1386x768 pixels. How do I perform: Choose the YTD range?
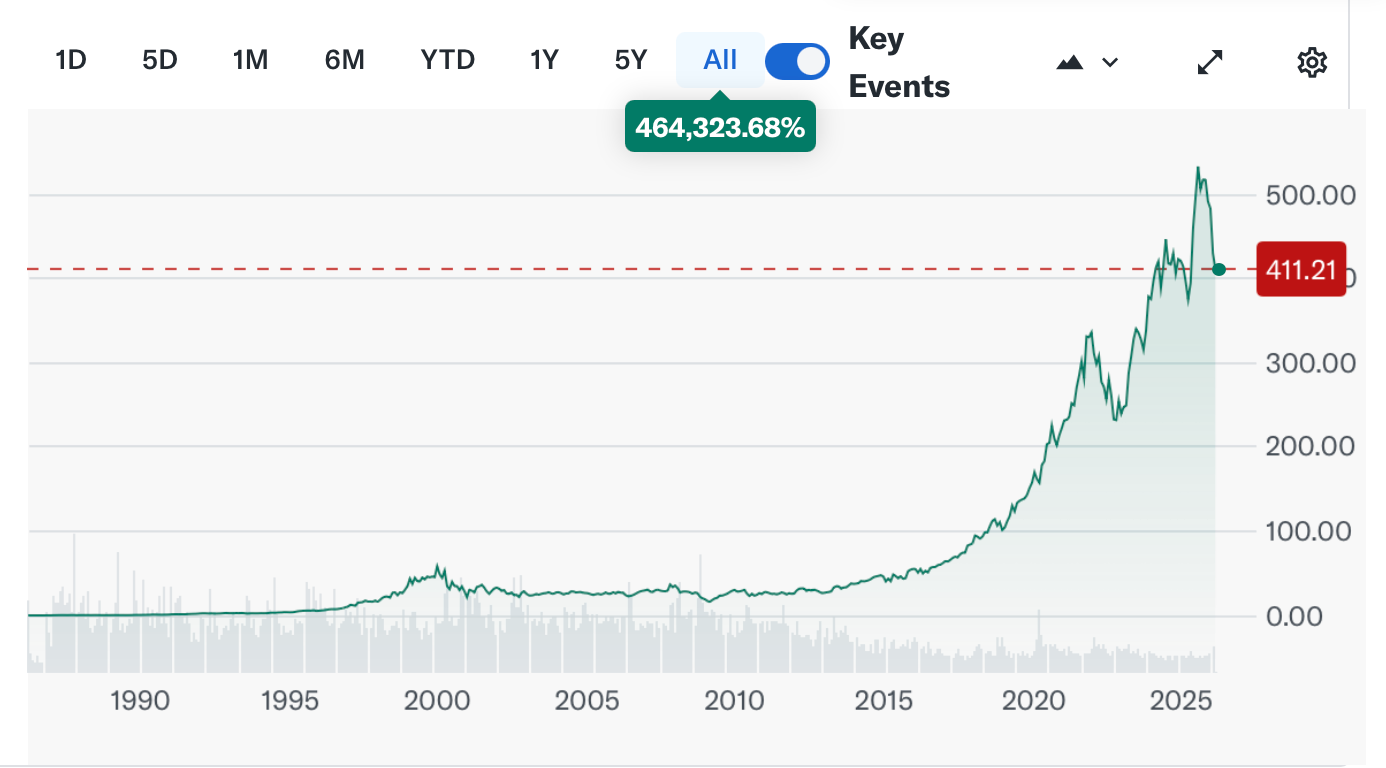tap(447, 61)
